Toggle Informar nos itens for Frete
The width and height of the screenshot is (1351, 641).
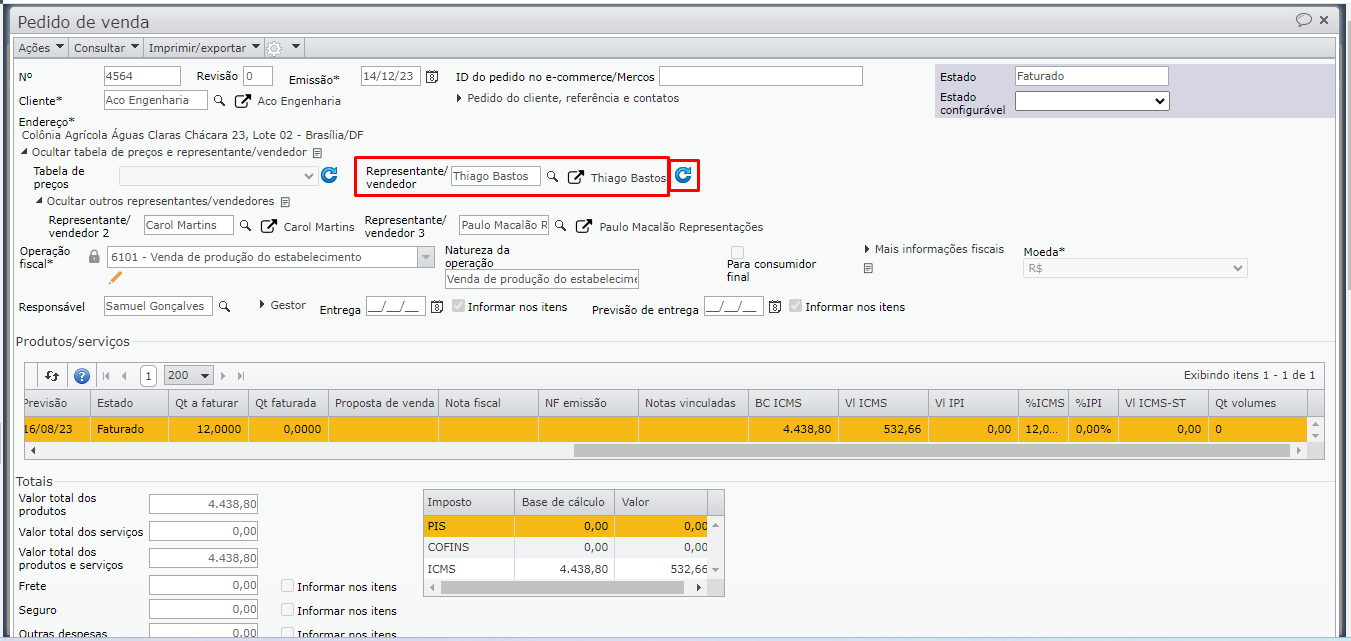(288, 586)
